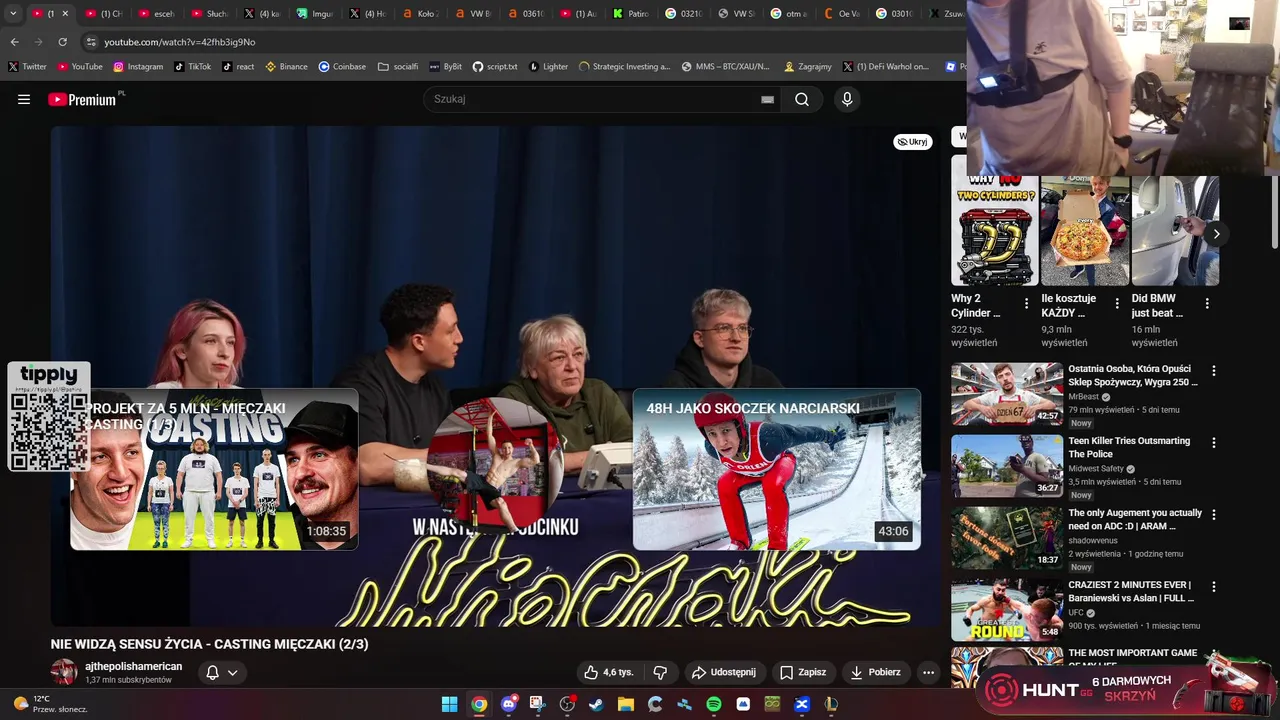The height and width of the screenshot is (720, 1280).
Task: Open the script.txt GitHub bookmark
Action: tap(495, 66)
